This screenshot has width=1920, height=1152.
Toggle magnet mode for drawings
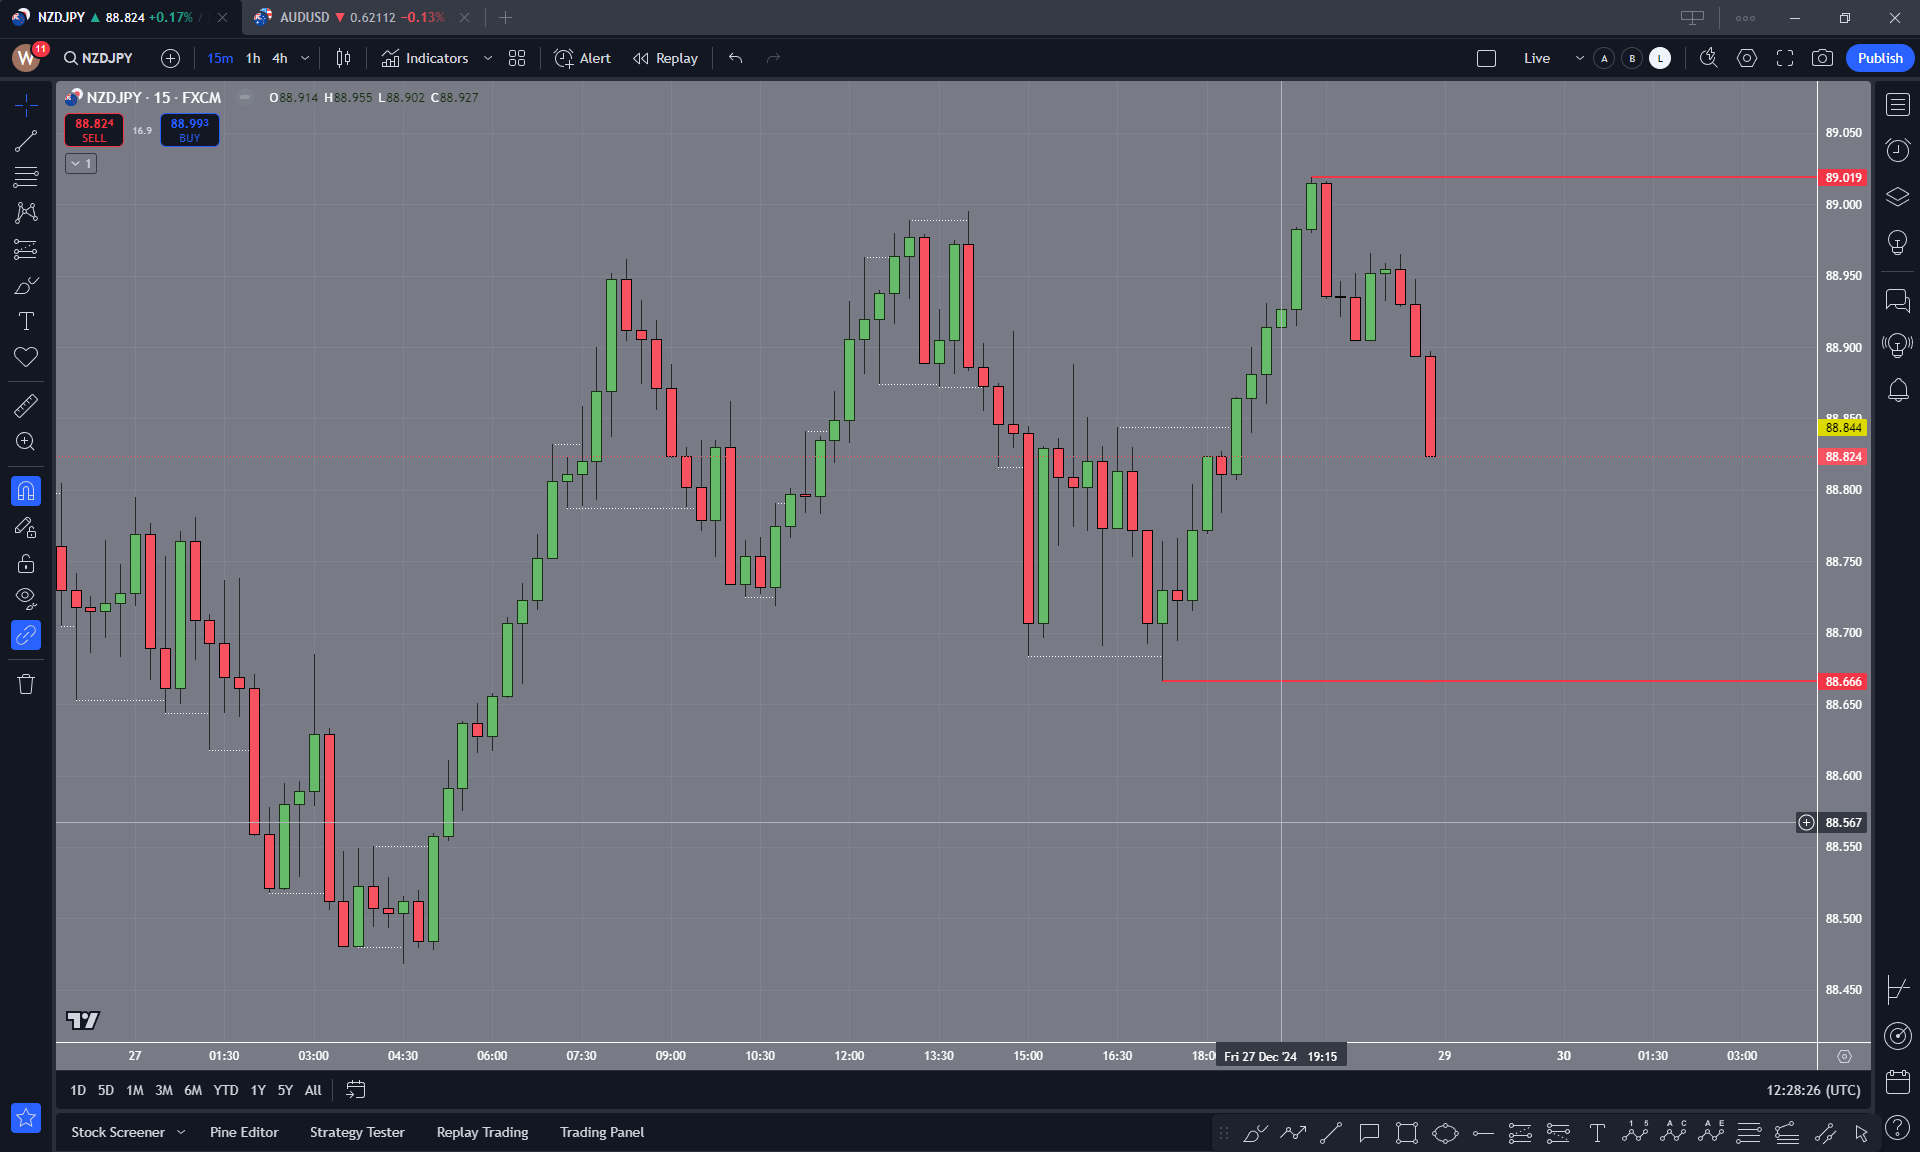tap(26, 491)
